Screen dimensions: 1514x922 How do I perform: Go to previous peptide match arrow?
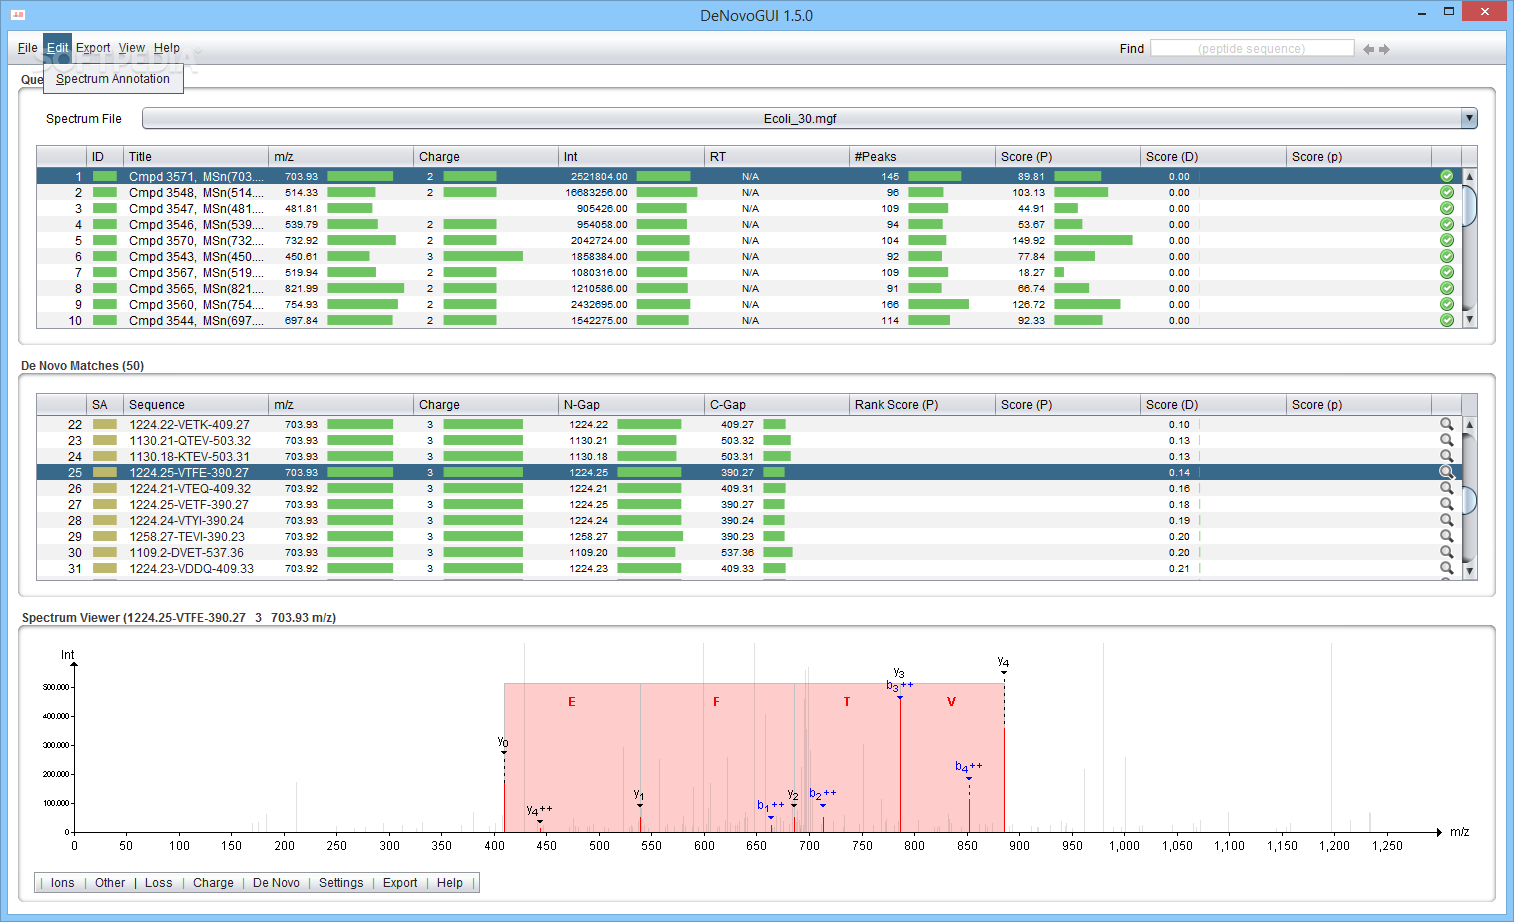point(1368,49)
